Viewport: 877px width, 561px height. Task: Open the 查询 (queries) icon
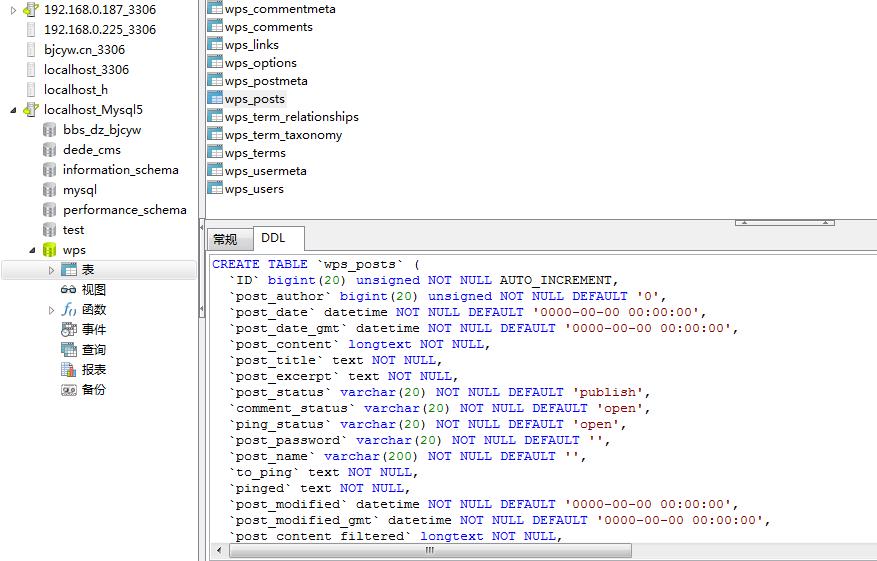[x=68, y=350]
